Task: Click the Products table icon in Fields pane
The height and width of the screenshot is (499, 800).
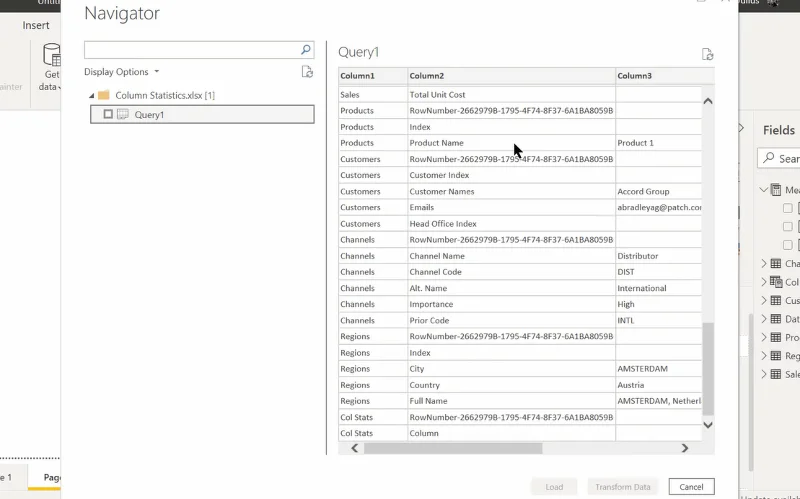Action: point(776,337)
